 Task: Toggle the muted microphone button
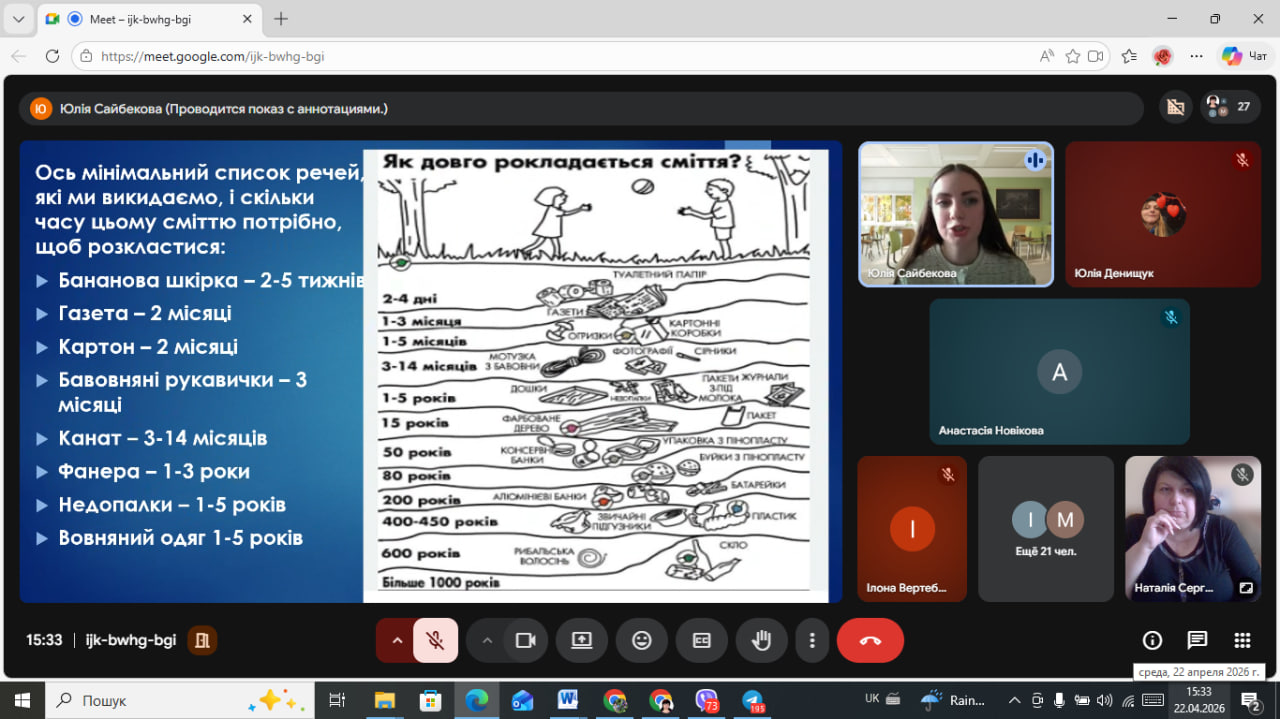point(435,641)
